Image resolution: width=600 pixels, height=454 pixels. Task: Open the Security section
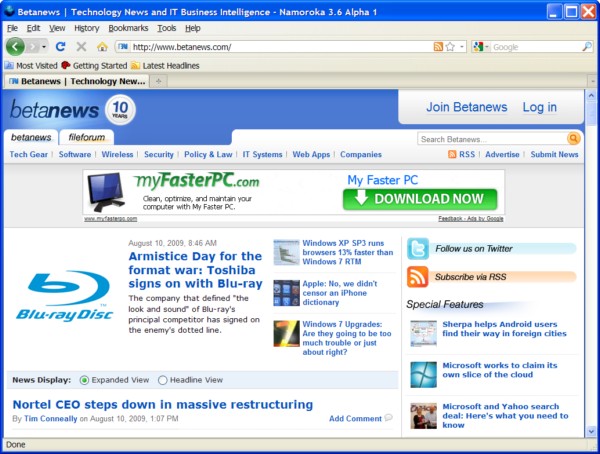(x=159, y=154)
